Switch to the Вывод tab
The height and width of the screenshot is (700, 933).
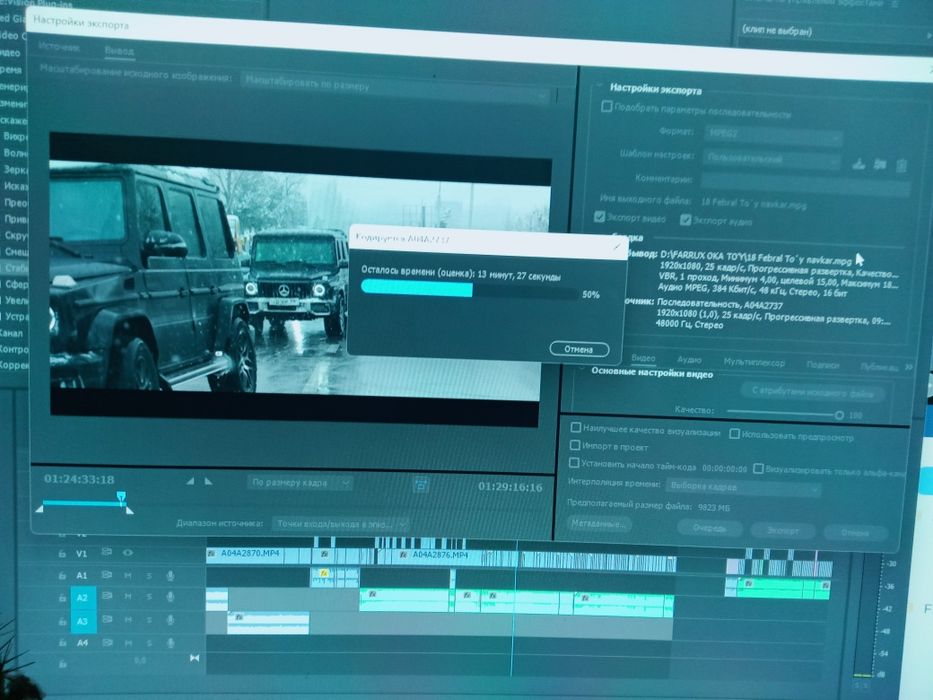(x=119, y=51)
